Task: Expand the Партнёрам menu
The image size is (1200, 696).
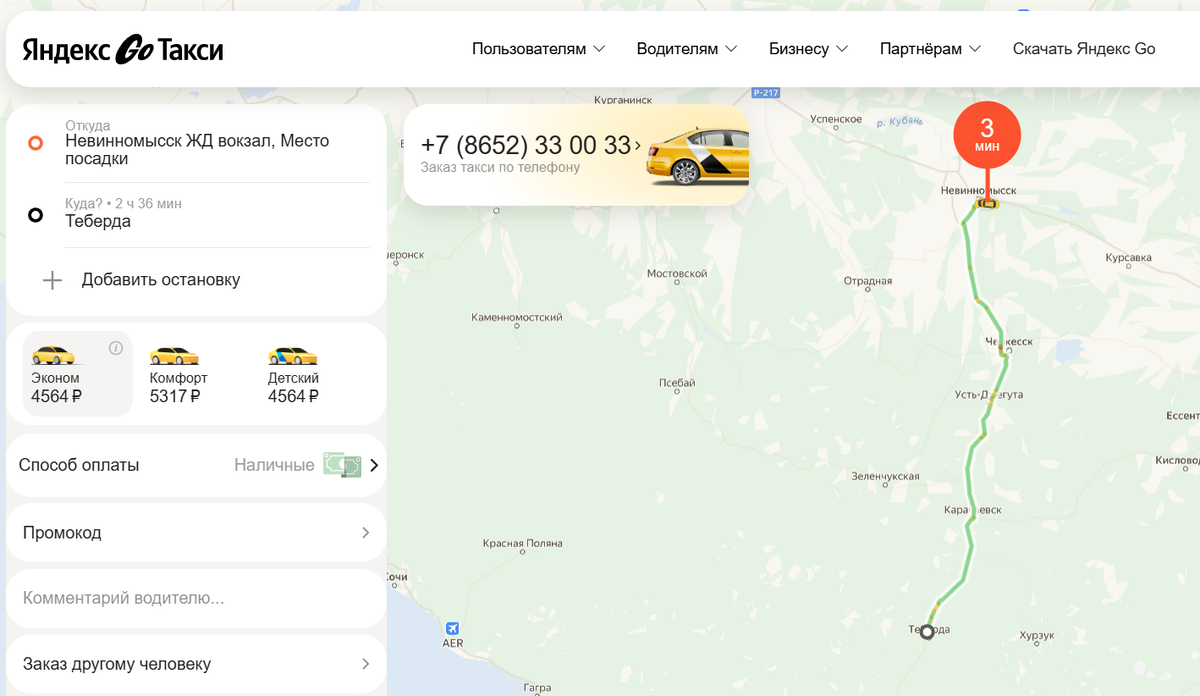Action: (x=930, y=49)
